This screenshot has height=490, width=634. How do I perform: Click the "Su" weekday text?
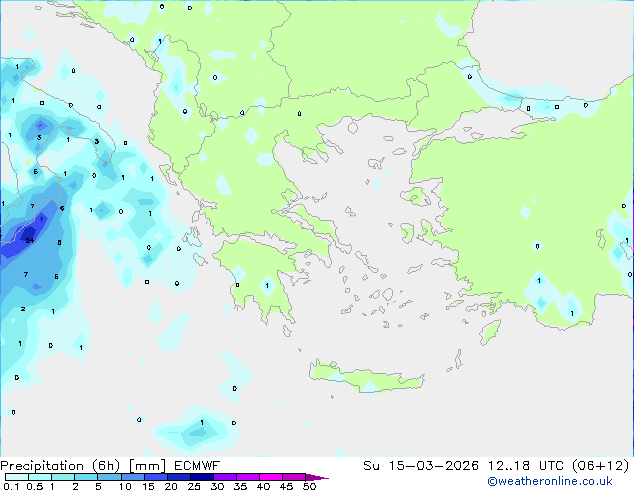pyautogui.click(x=371, y=466)
